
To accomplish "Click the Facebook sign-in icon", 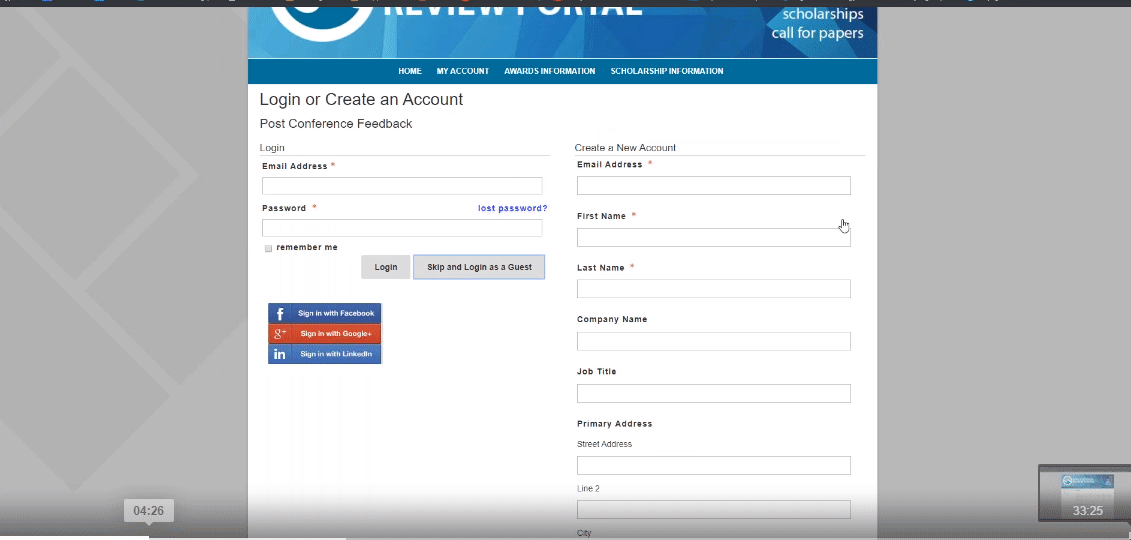I will [280, 313].
